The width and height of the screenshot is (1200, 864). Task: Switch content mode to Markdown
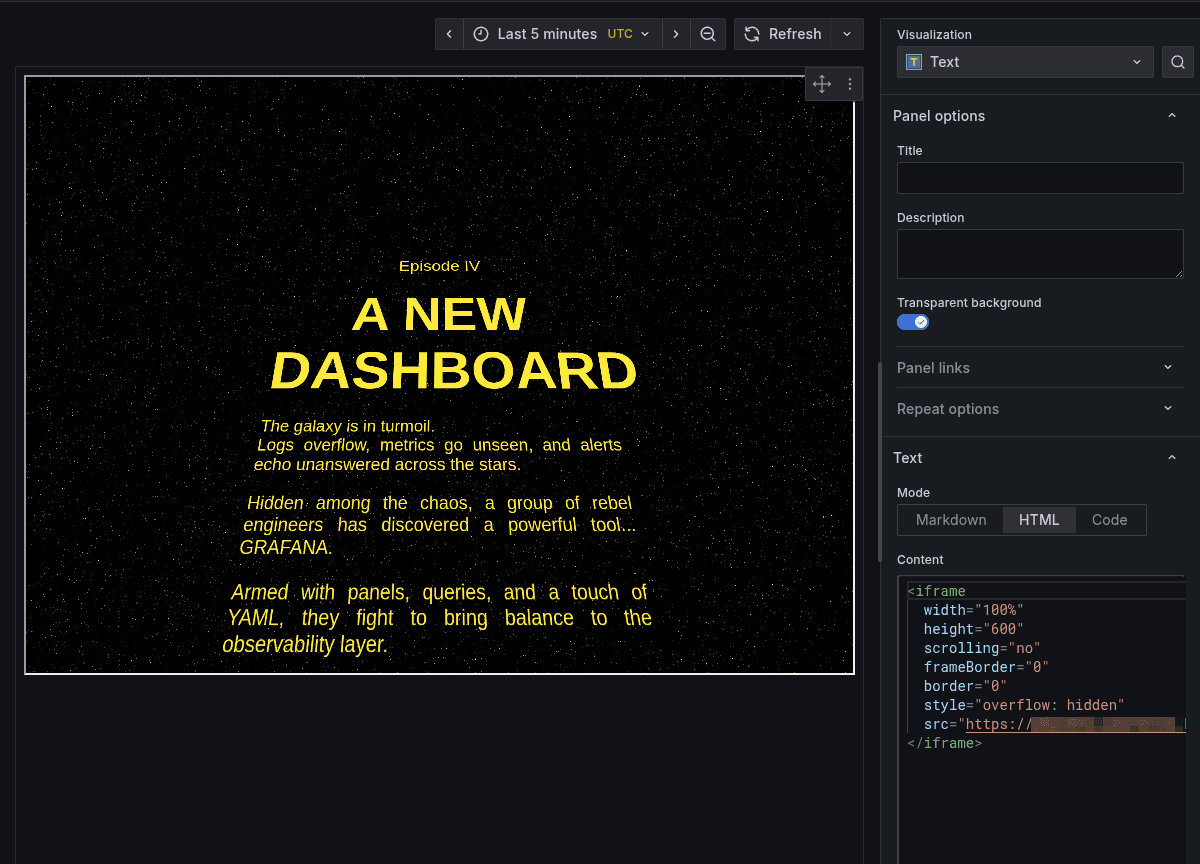(949, 519)
